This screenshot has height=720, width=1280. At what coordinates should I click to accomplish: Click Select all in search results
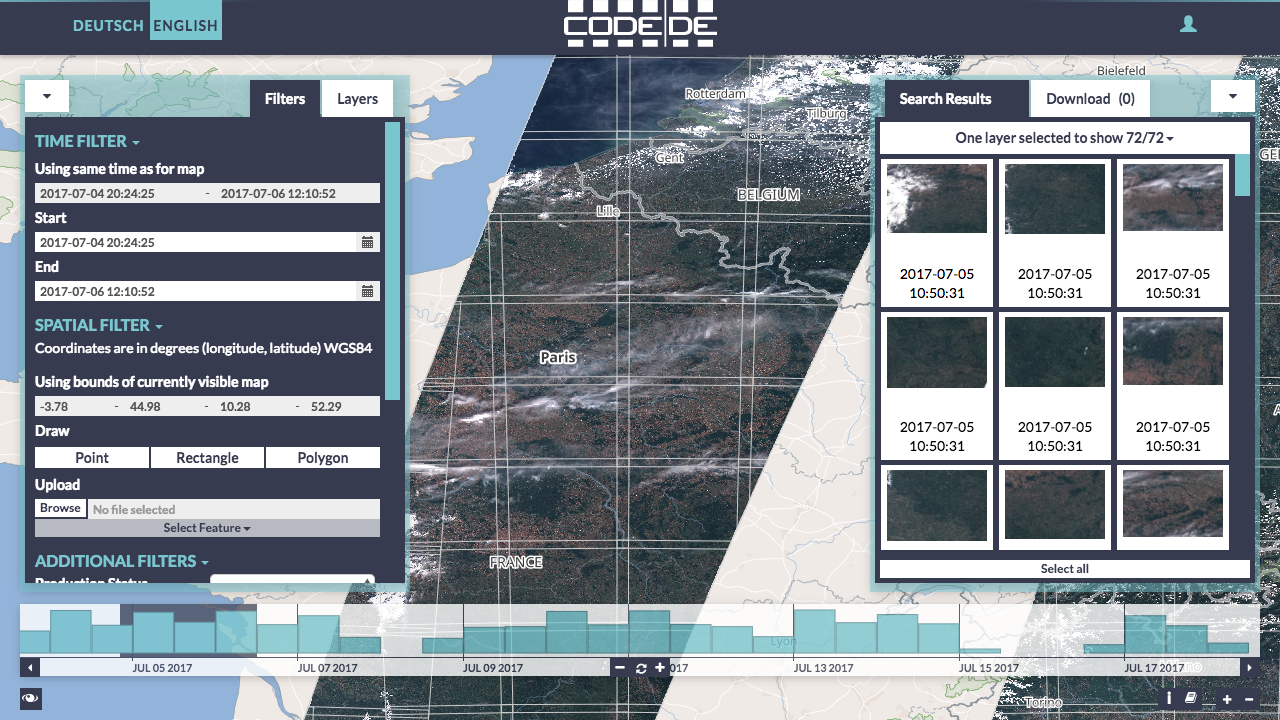pyautogui.click(x=1064, y=569)
